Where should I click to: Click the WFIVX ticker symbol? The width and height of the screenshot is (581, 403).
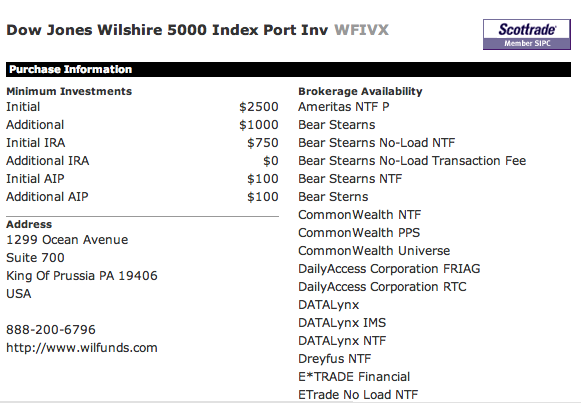[x=361, y=30]
